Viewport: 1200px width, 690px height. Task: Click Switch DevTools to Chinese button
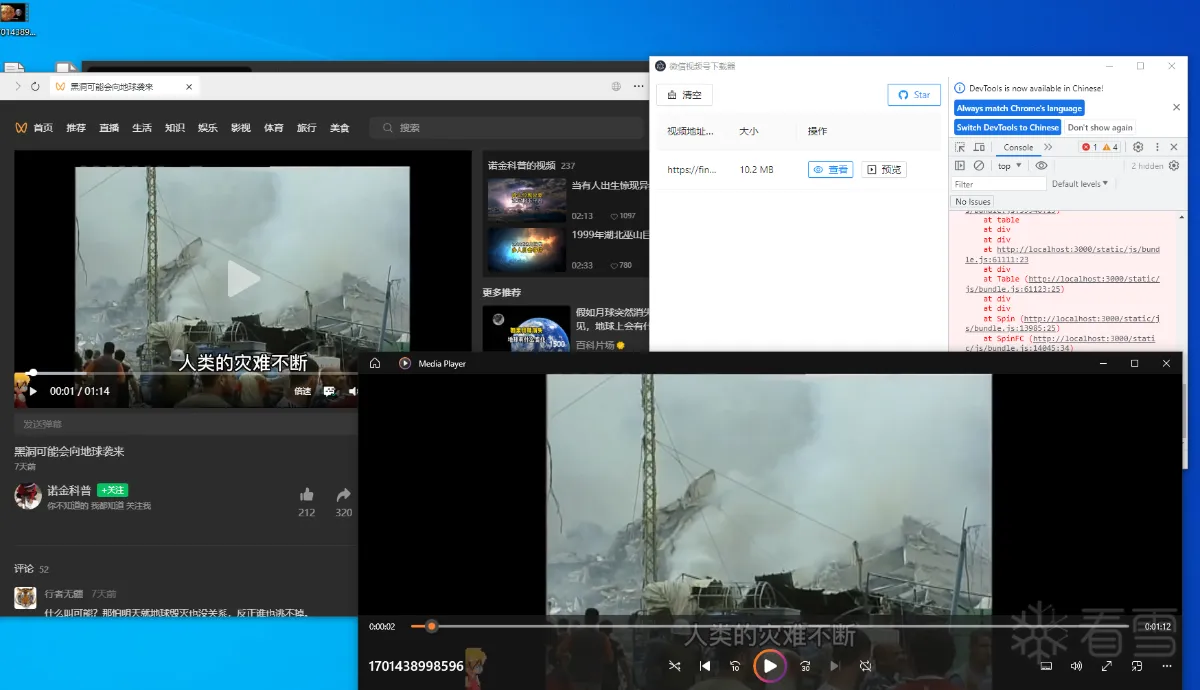(1007, 127)
